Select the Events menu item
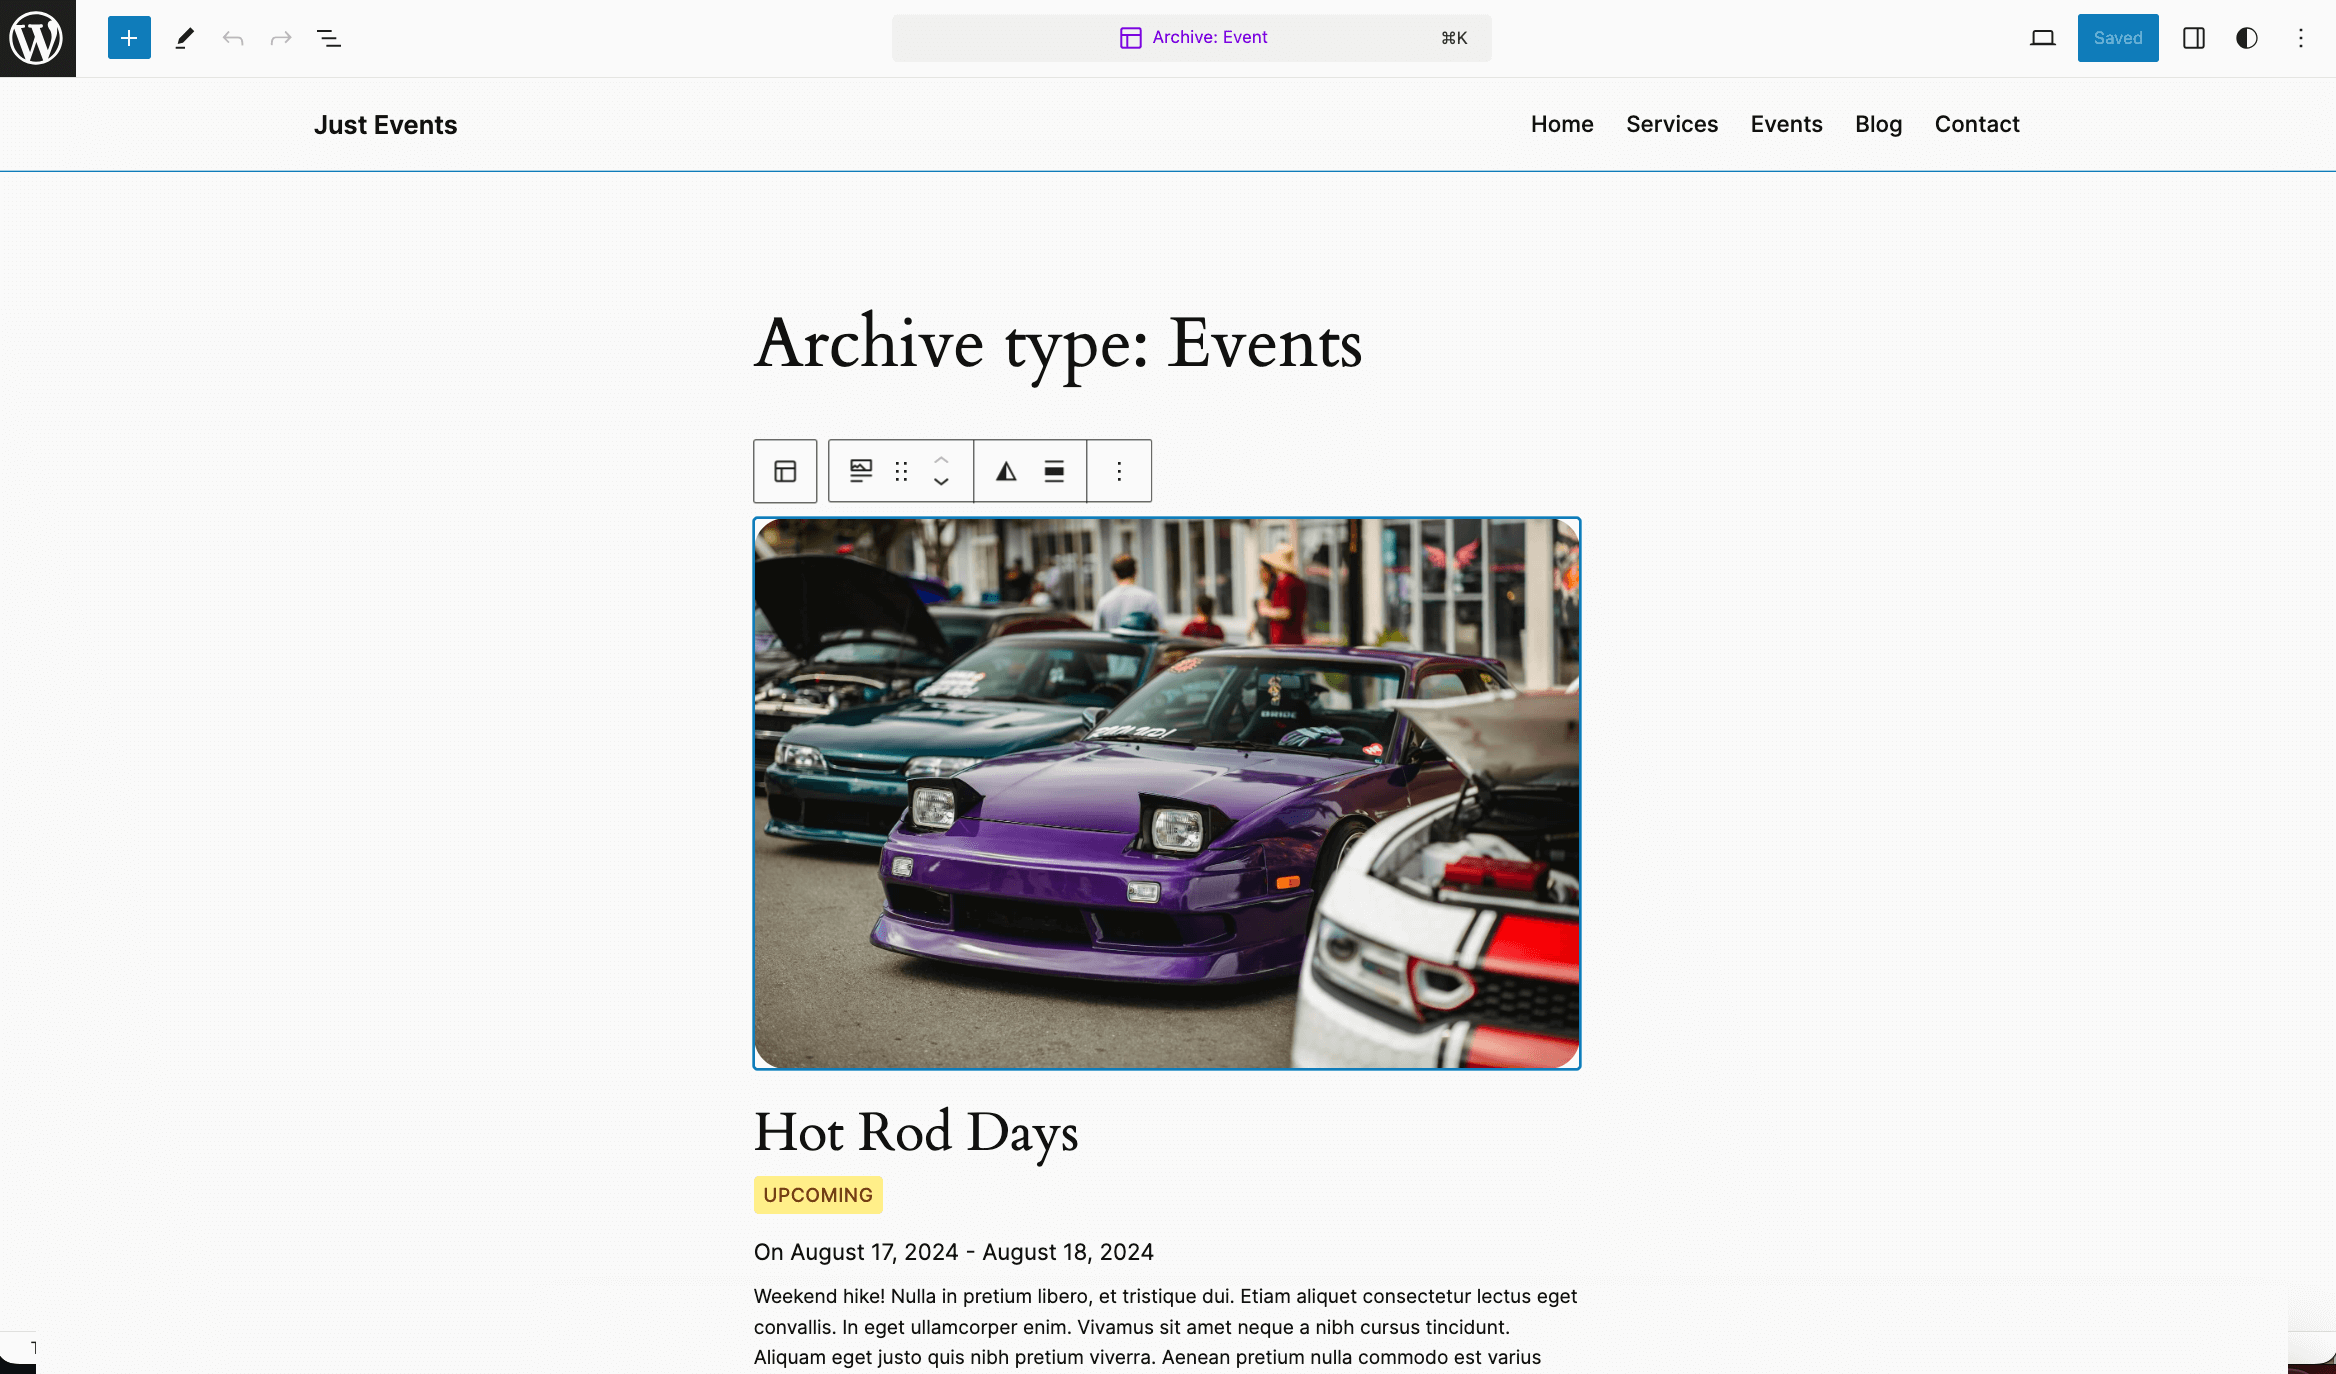 1786,123
